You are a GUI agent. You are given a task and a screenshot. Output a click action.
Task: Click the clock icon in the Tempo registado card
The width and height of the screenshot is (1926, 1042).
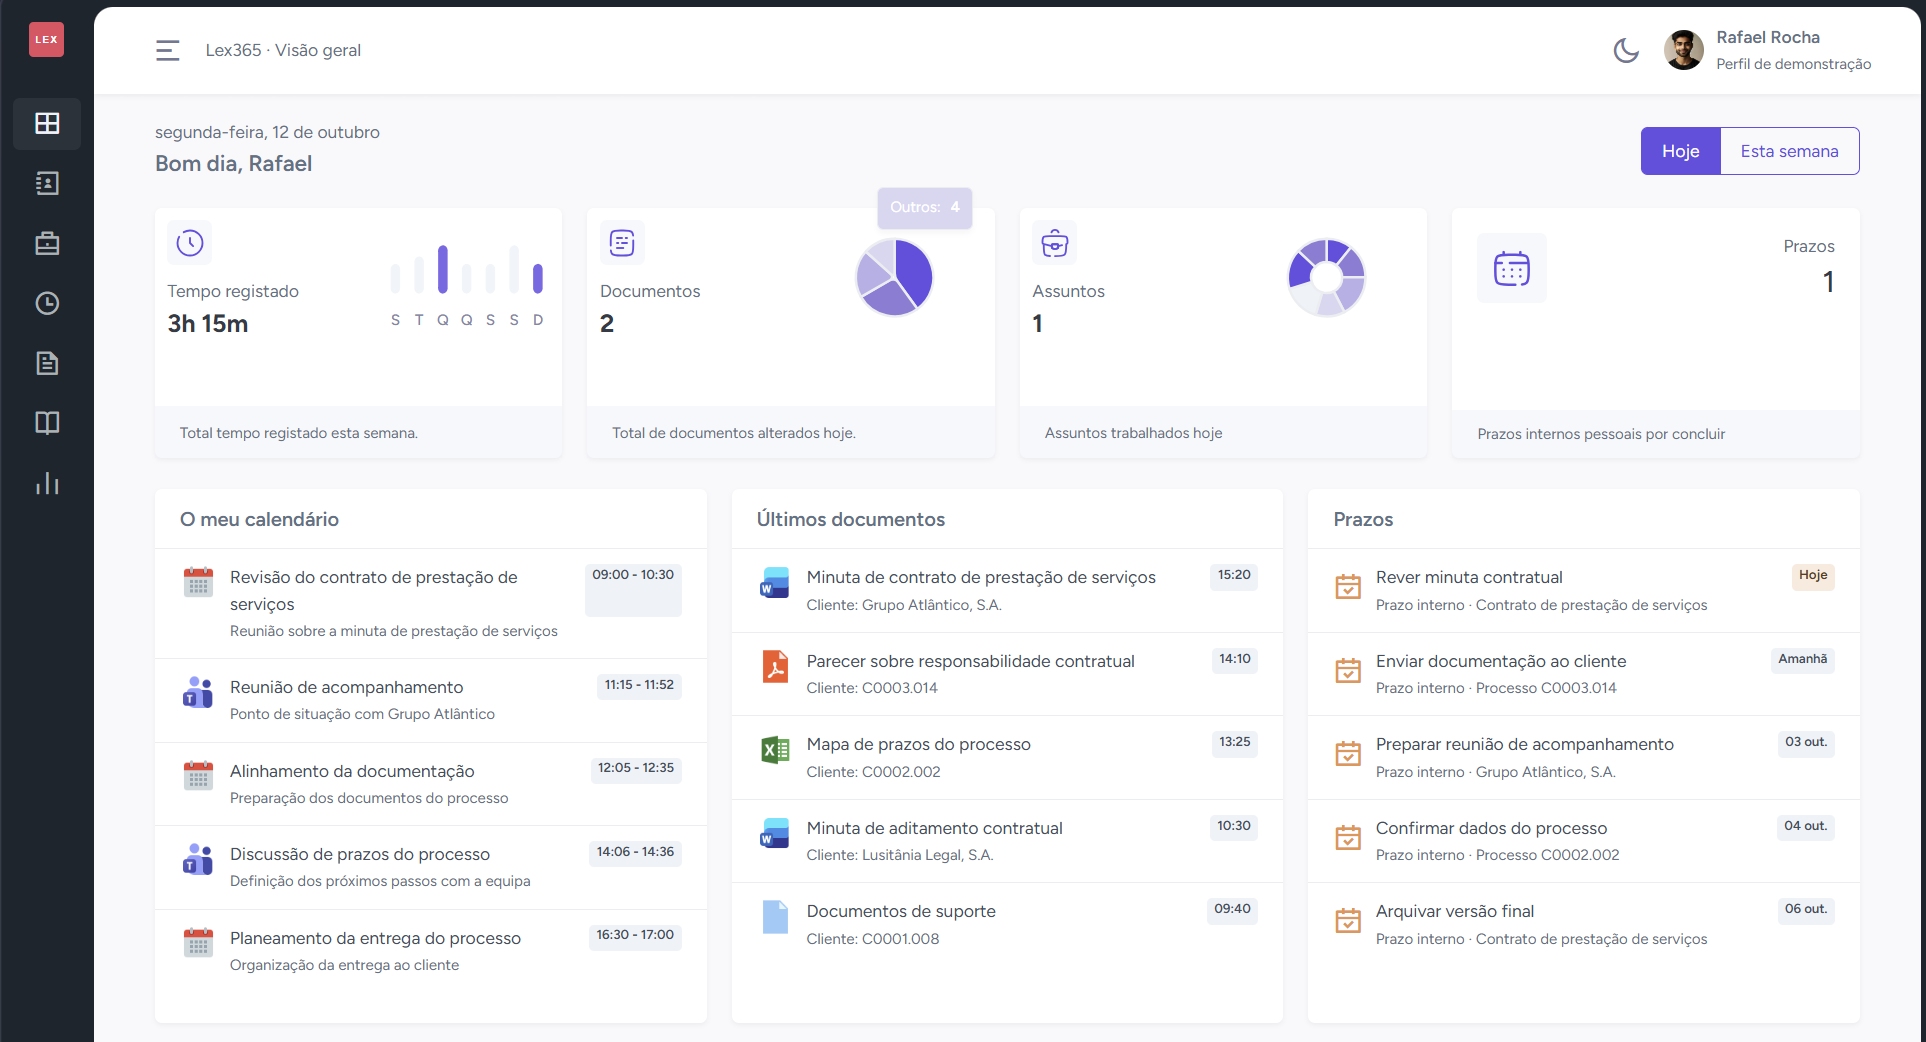(x=190, y=243)
